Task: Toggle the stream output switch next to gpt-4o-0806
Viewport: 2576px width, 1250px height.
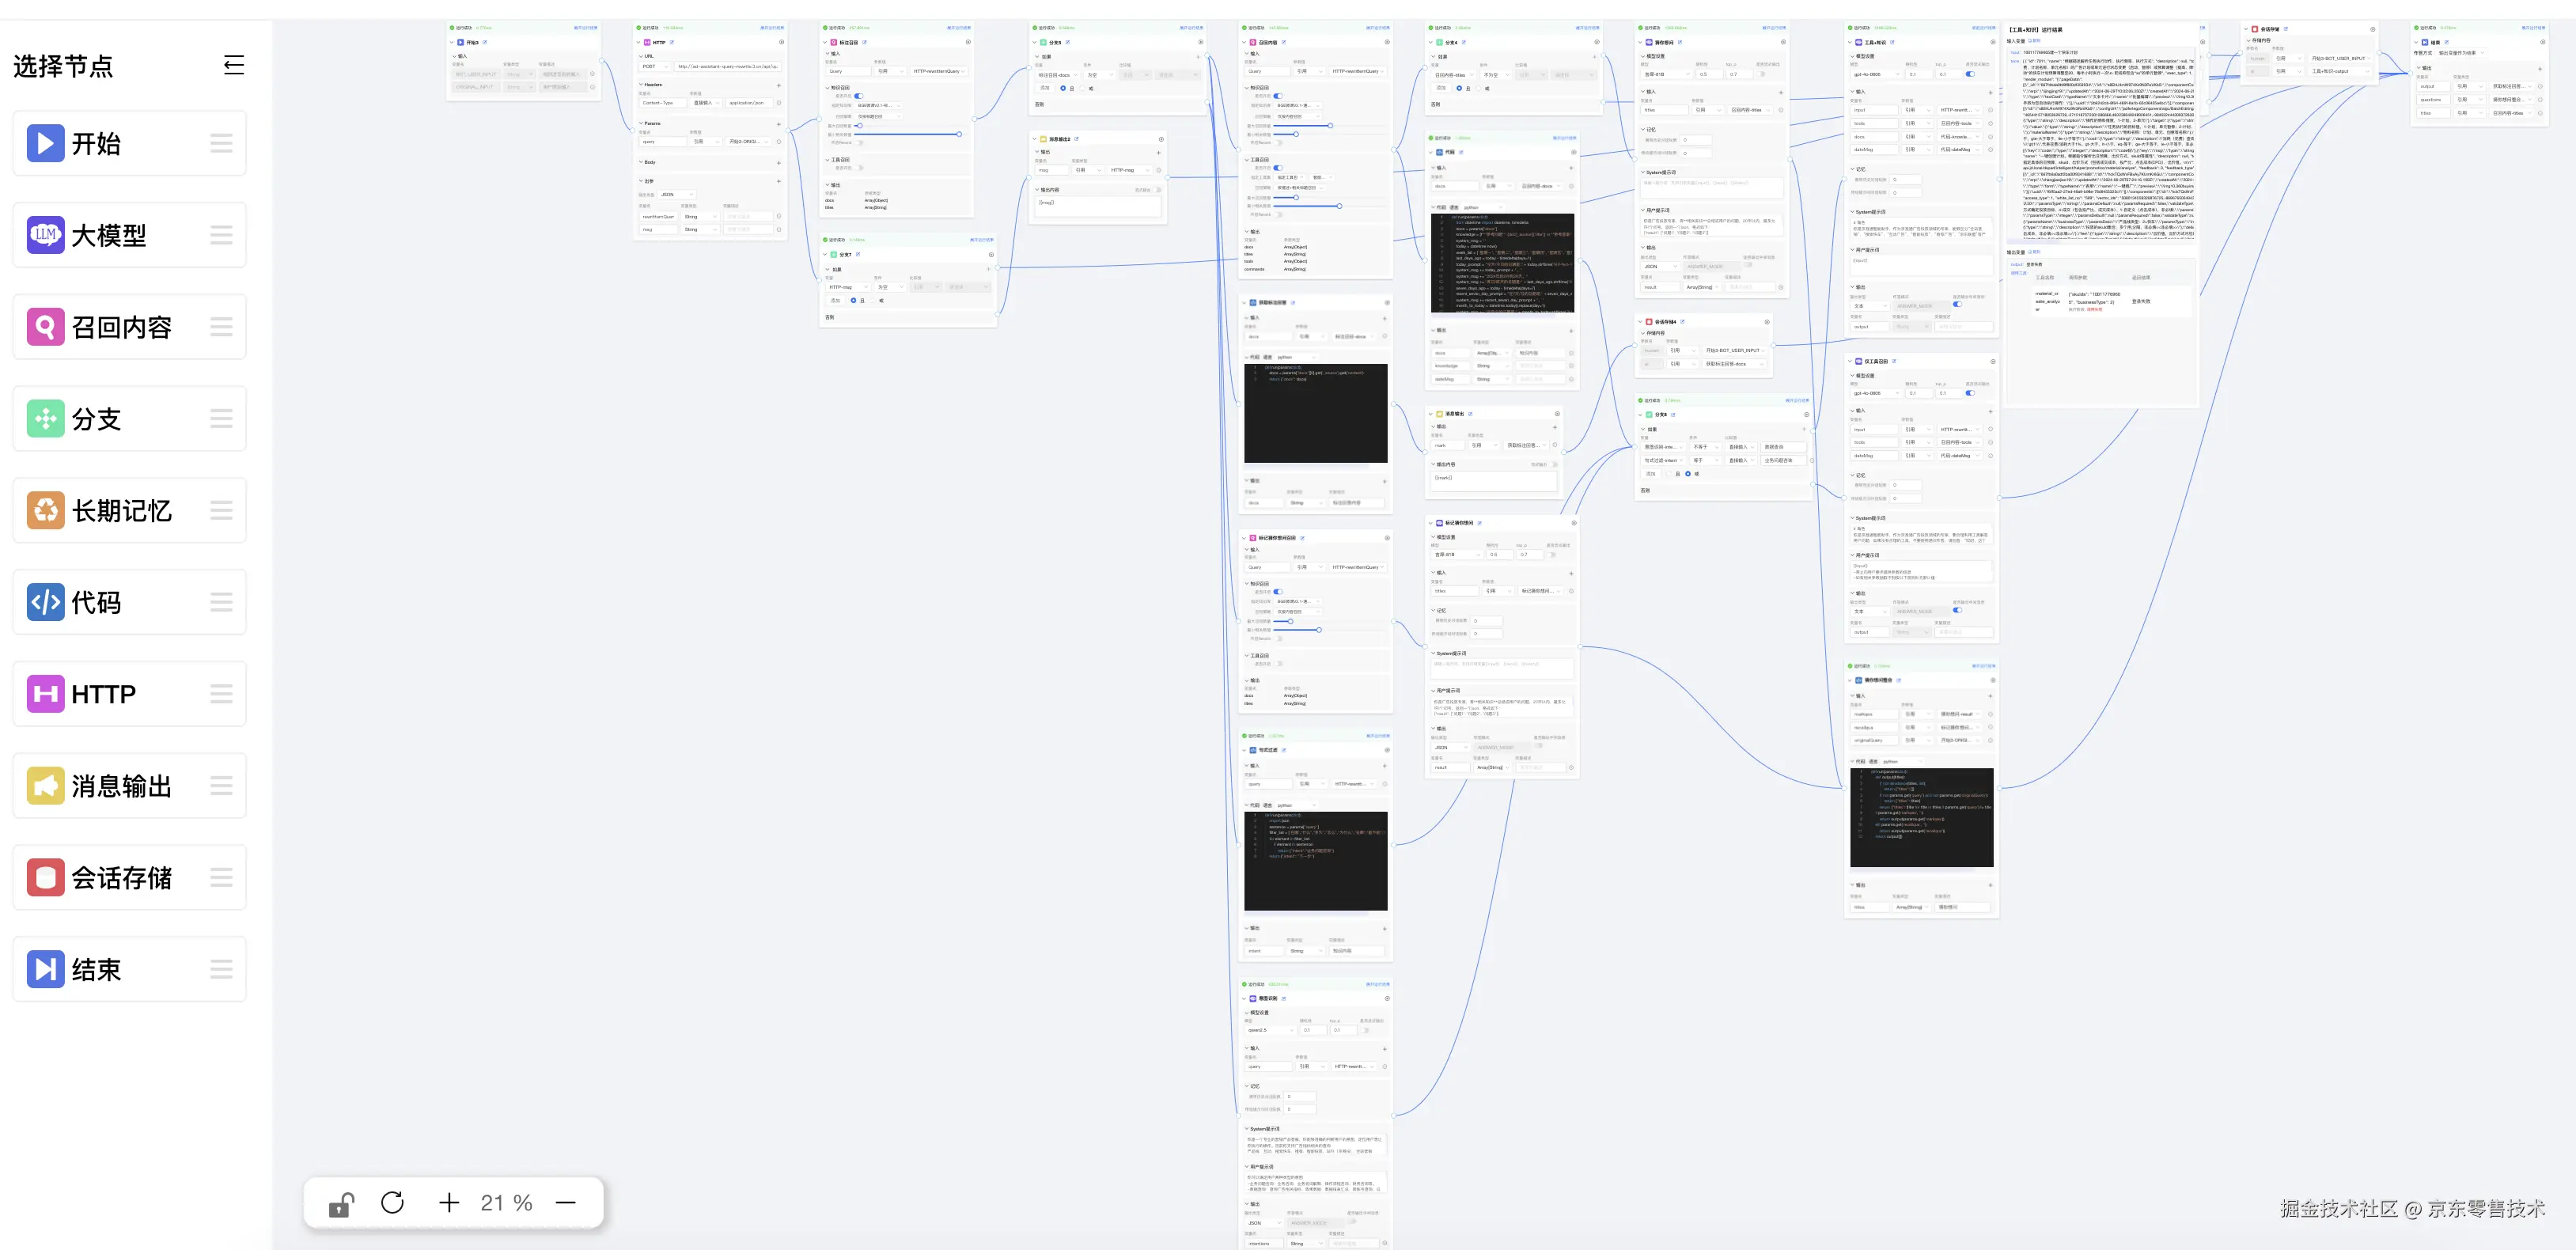Action: click(x=1970, y=74)
